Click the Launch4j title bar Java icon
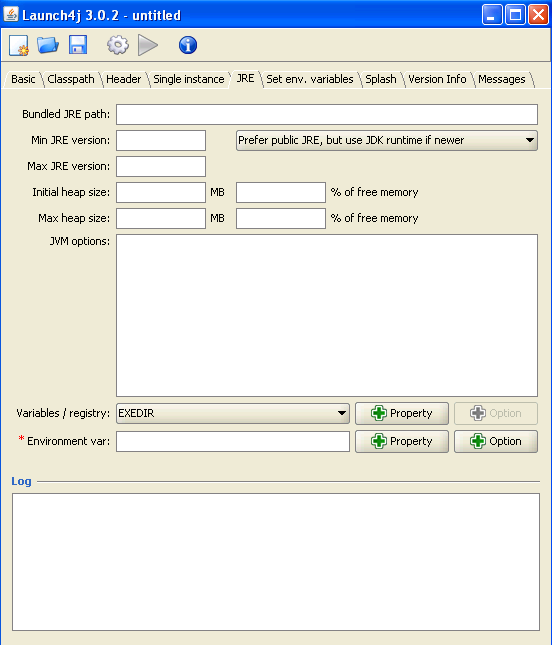Screen dimensions: 552x645 tap(11, 14)
